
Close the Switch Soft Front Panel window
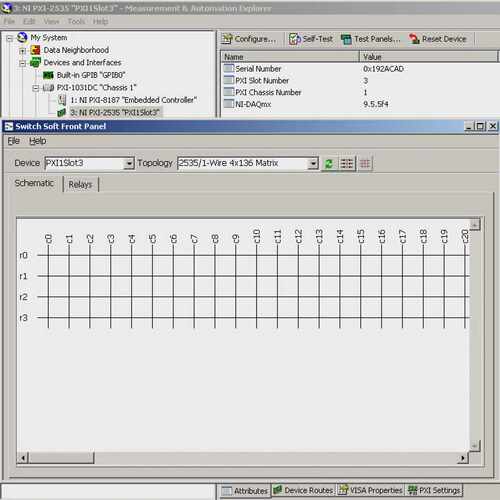(492, 126)
